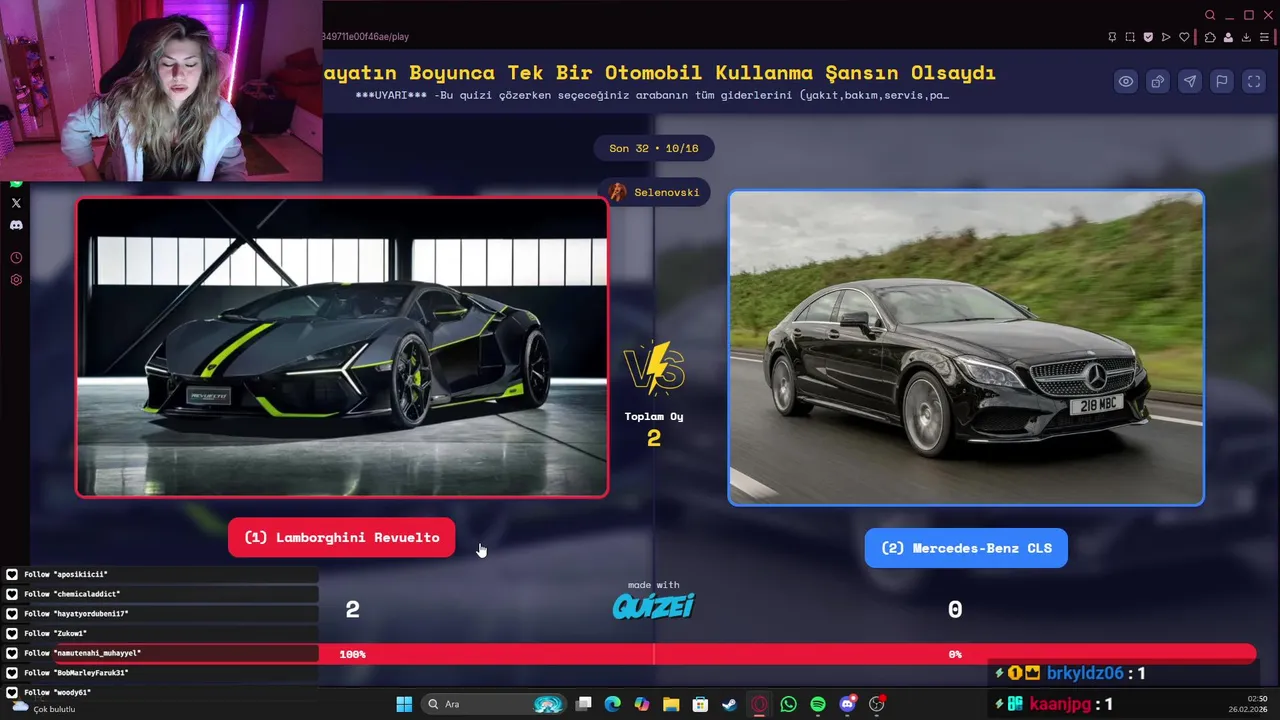Open Discord from taskbar
Viewport: 1280px width, 720px height.
[847, 704]
